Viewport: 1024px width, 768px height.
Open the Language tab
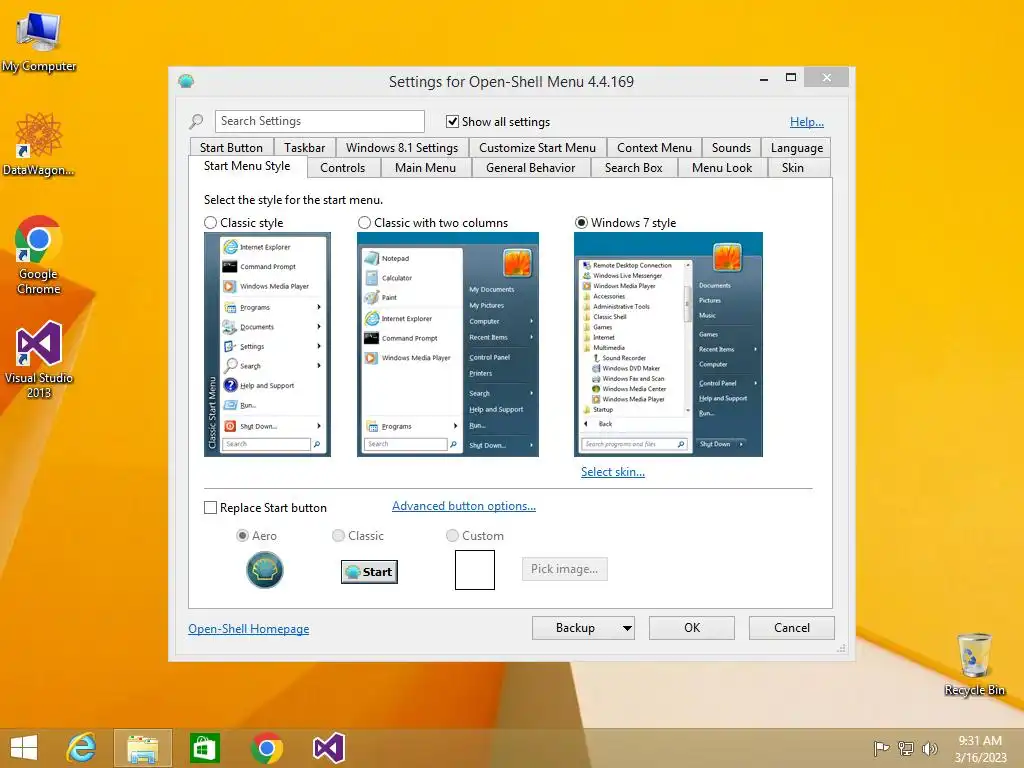797,148
